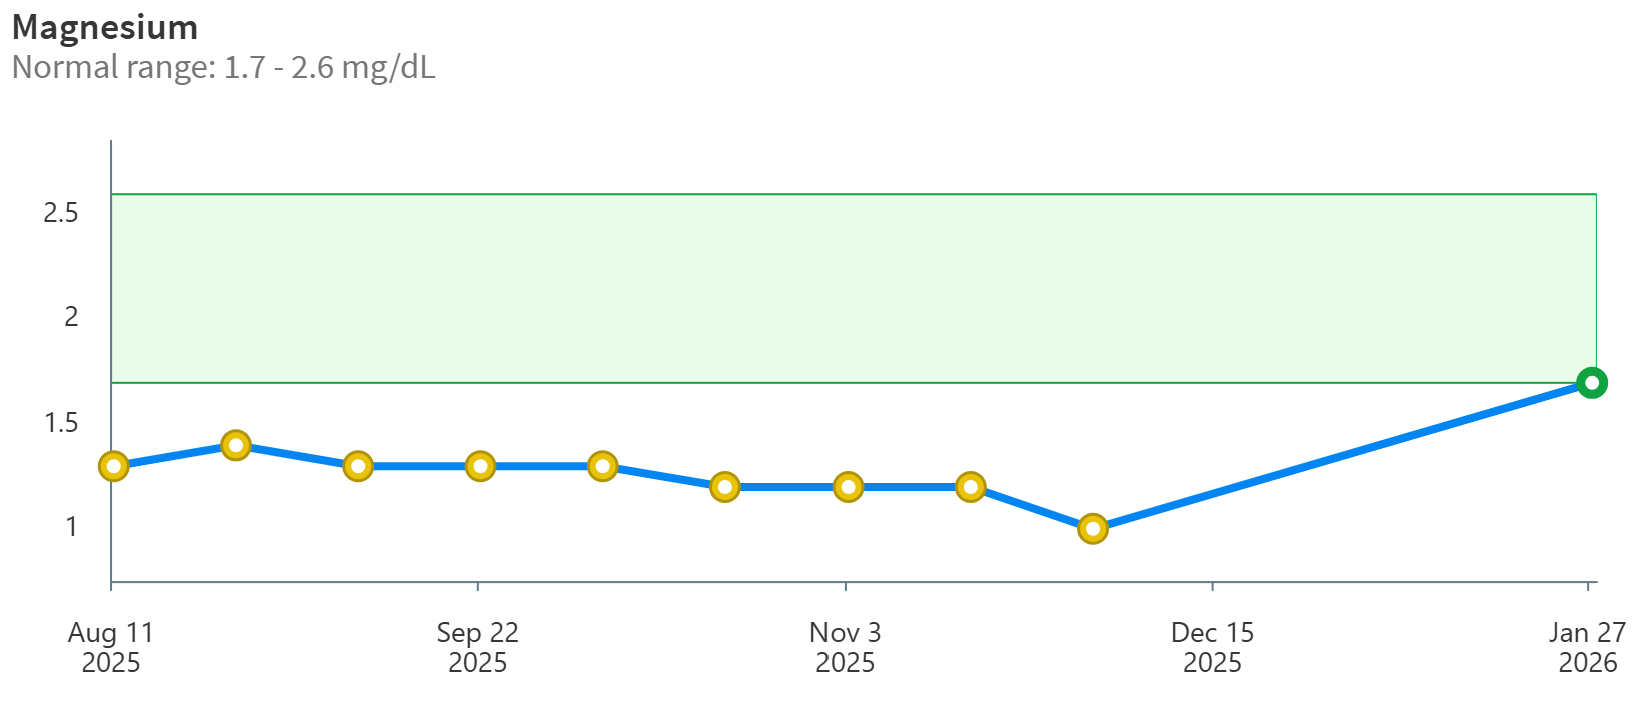Click the first data point at Aug 11

point(114,466)
